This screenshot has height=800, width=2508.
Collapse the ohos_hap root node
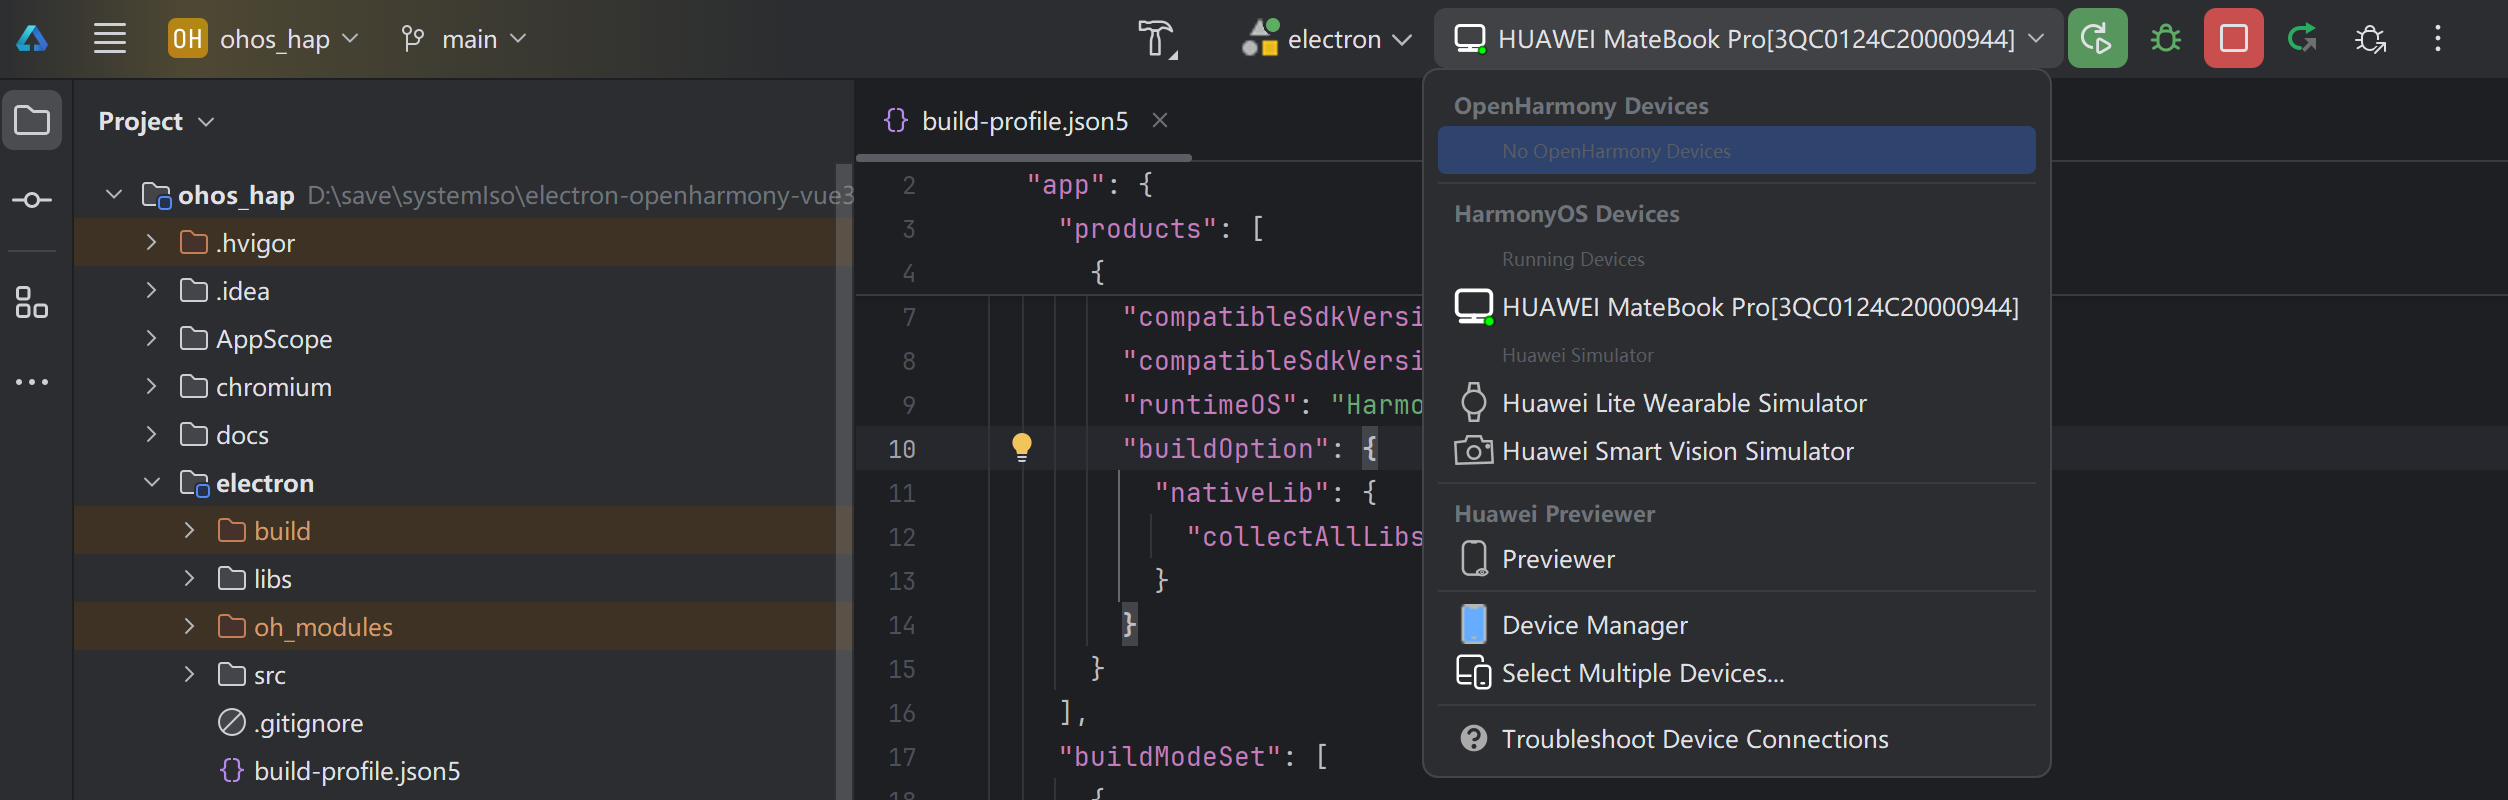[114, 194]
